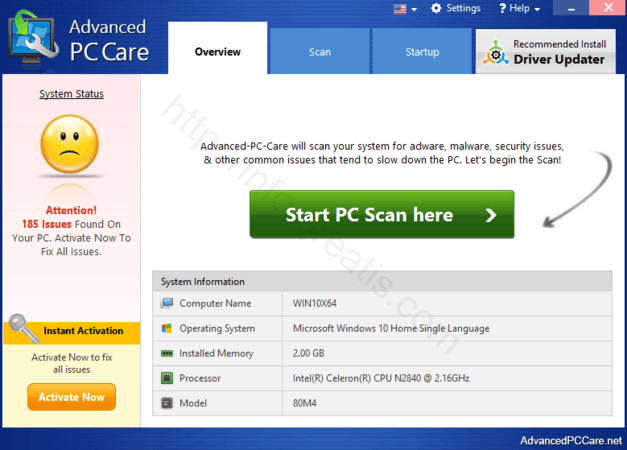This screenshot has width=627, height=450.
Task: Switch to the Scan tab
Action: tap(320, 51)
